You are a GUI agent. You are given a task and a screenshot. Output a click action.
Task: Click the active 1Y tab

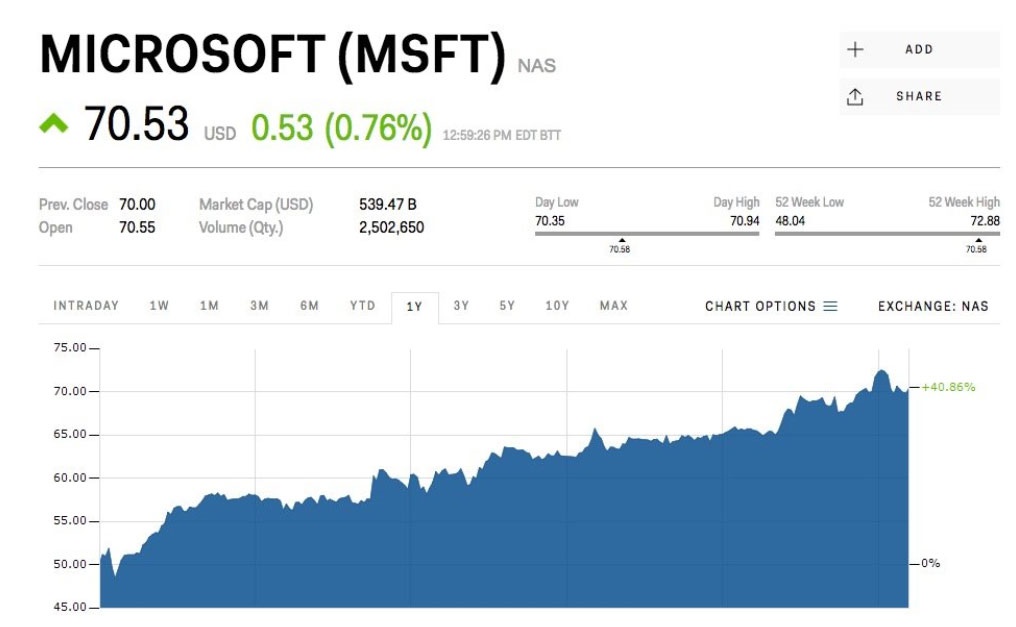414,307
